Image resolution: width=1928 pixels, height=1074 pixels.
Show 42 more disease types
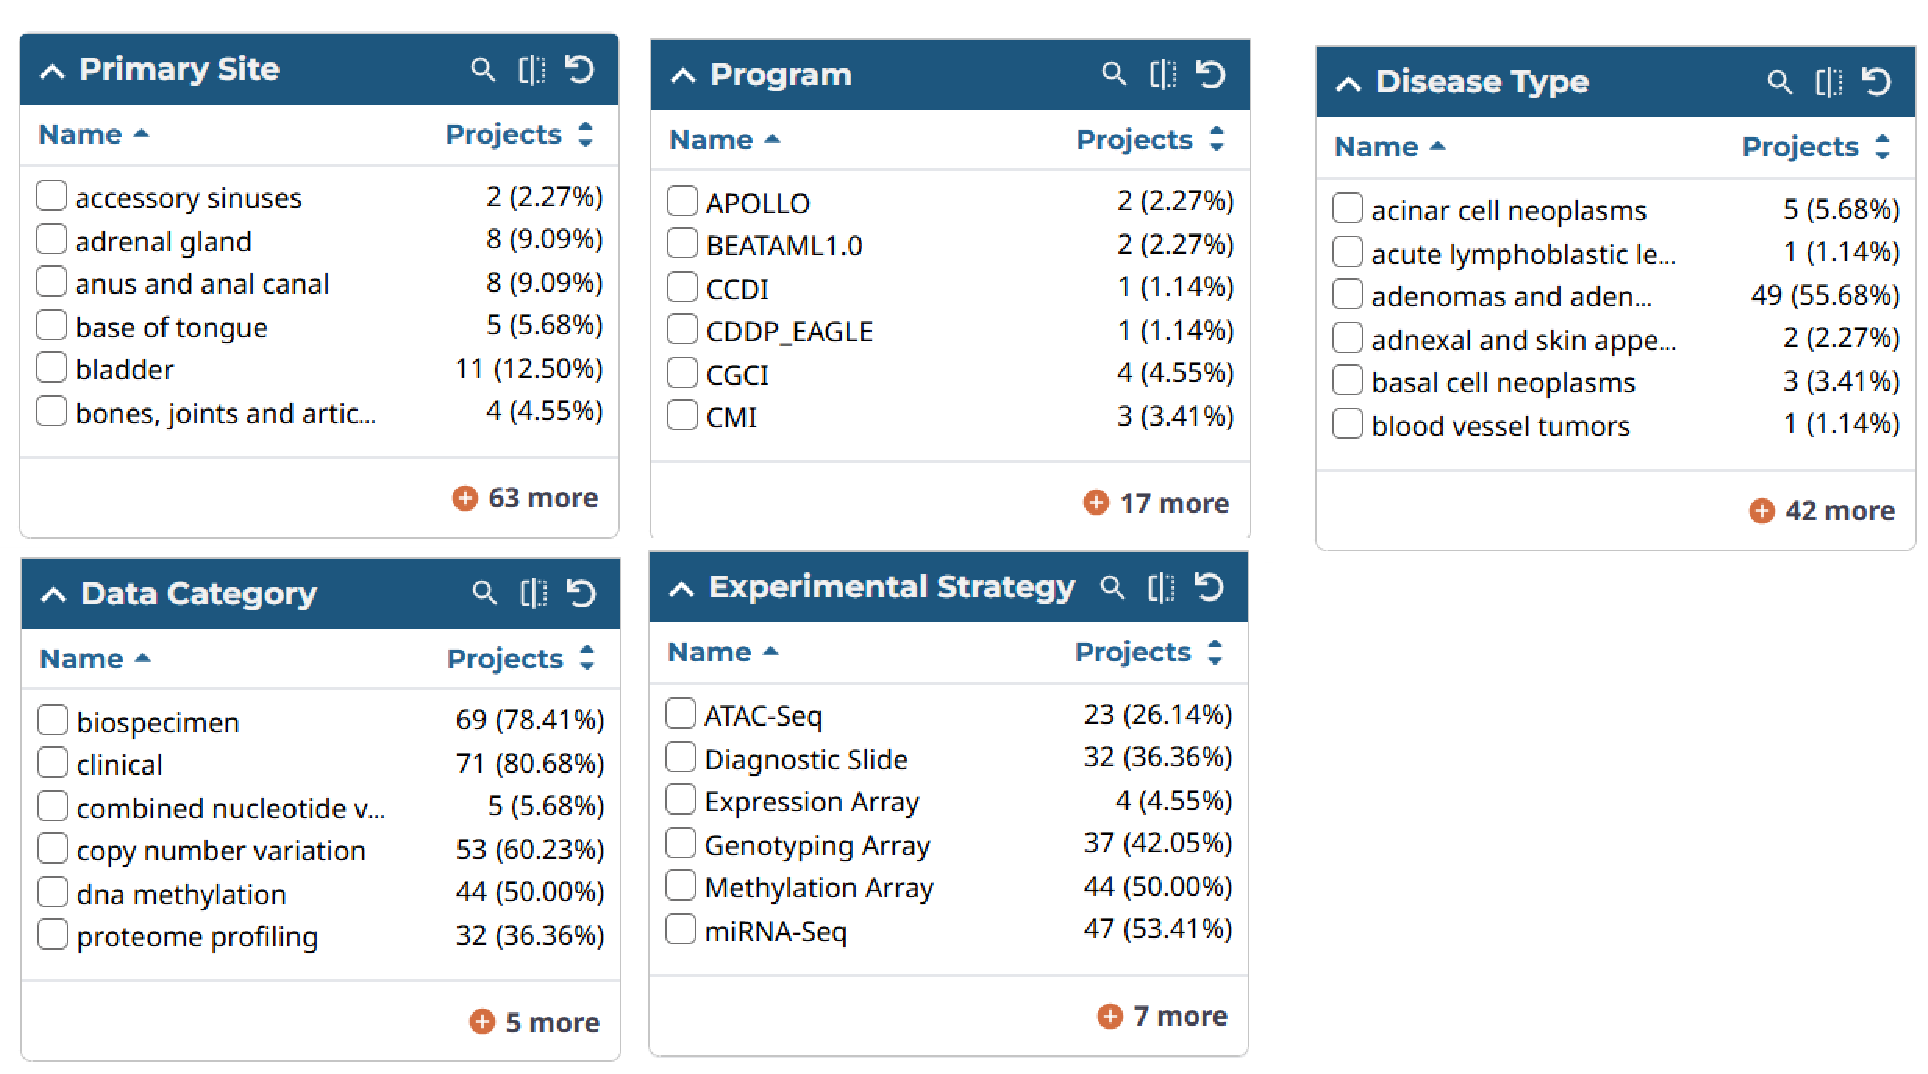pos(1822,511)
